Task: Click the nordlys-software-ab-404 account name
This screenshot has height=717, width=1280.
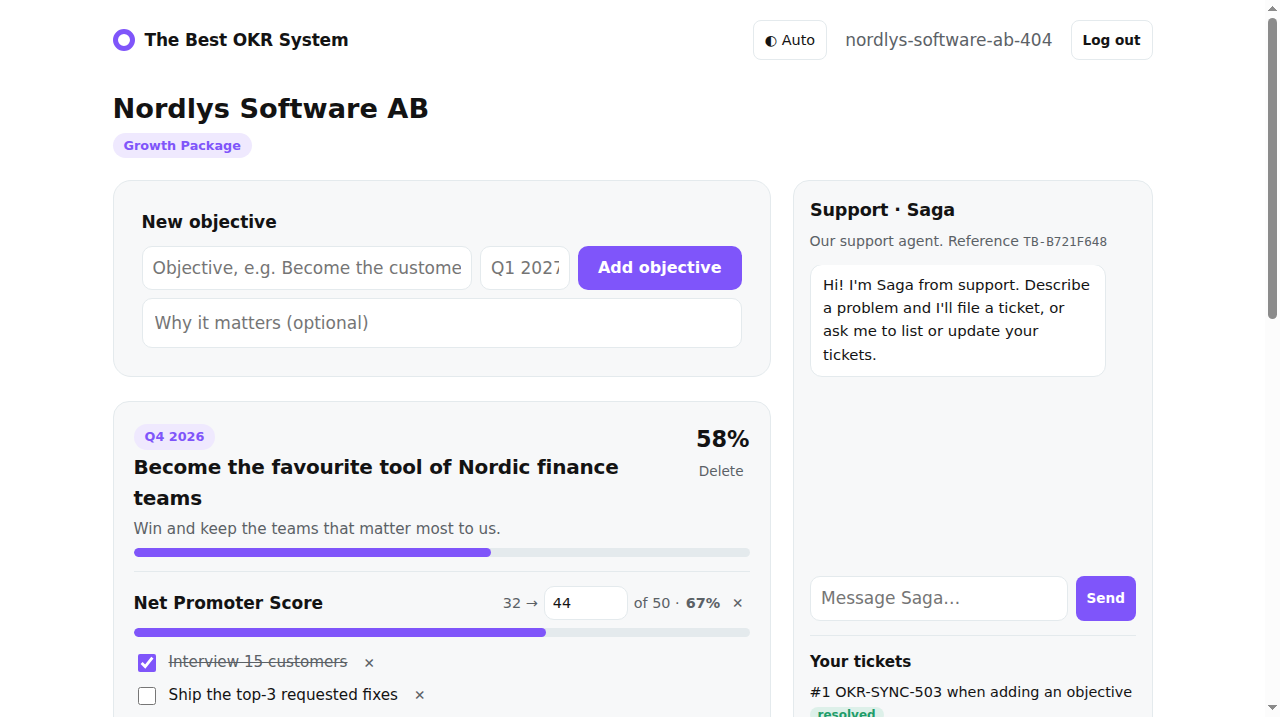Action: pos(948,40)
